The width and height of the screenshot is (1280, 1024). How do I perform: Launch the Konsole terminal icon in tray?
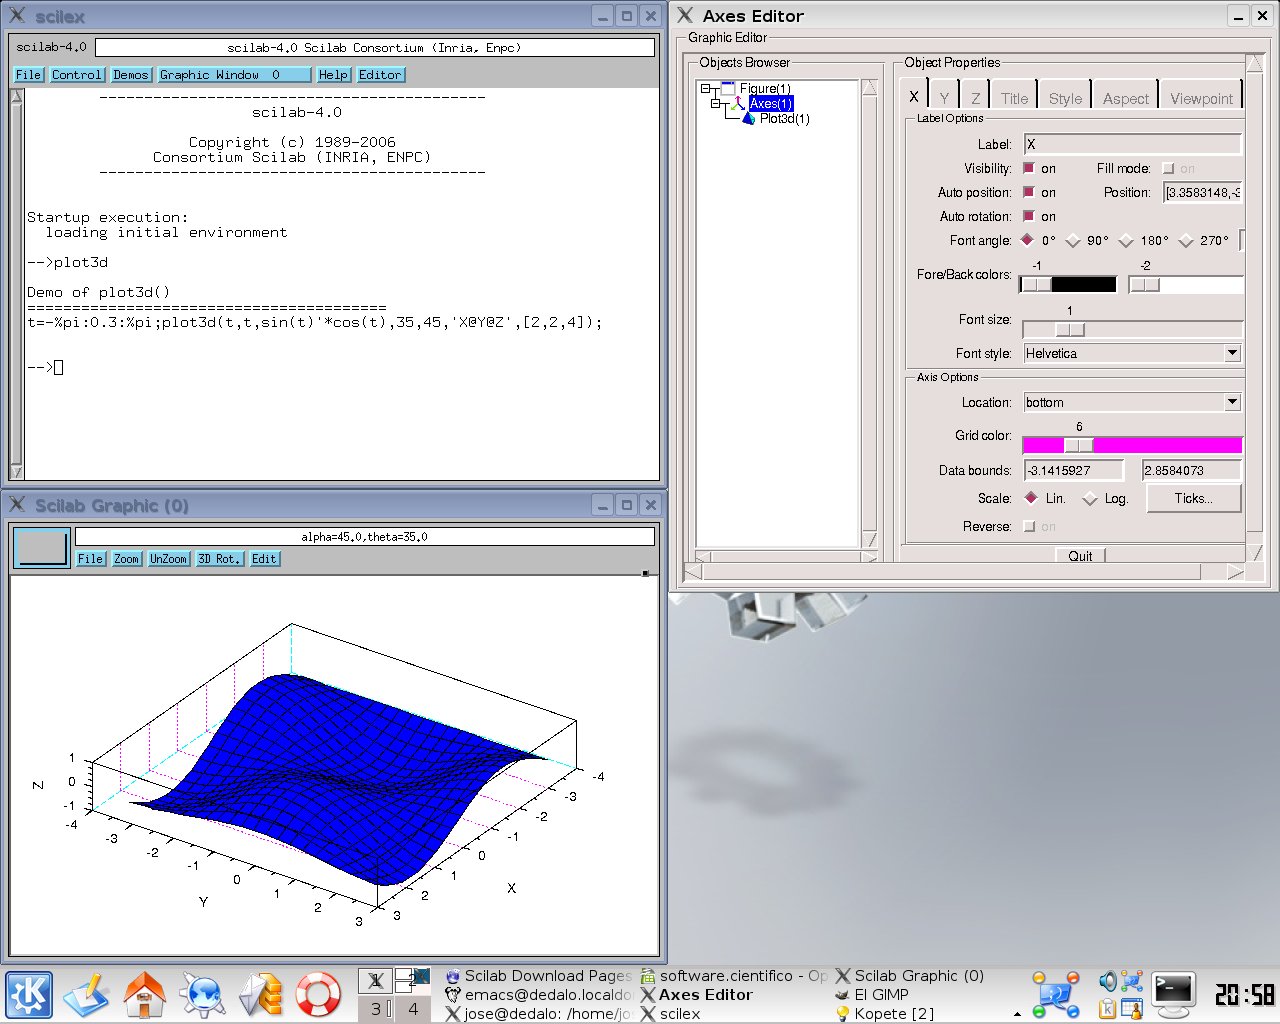click(x=1172, y=992)
